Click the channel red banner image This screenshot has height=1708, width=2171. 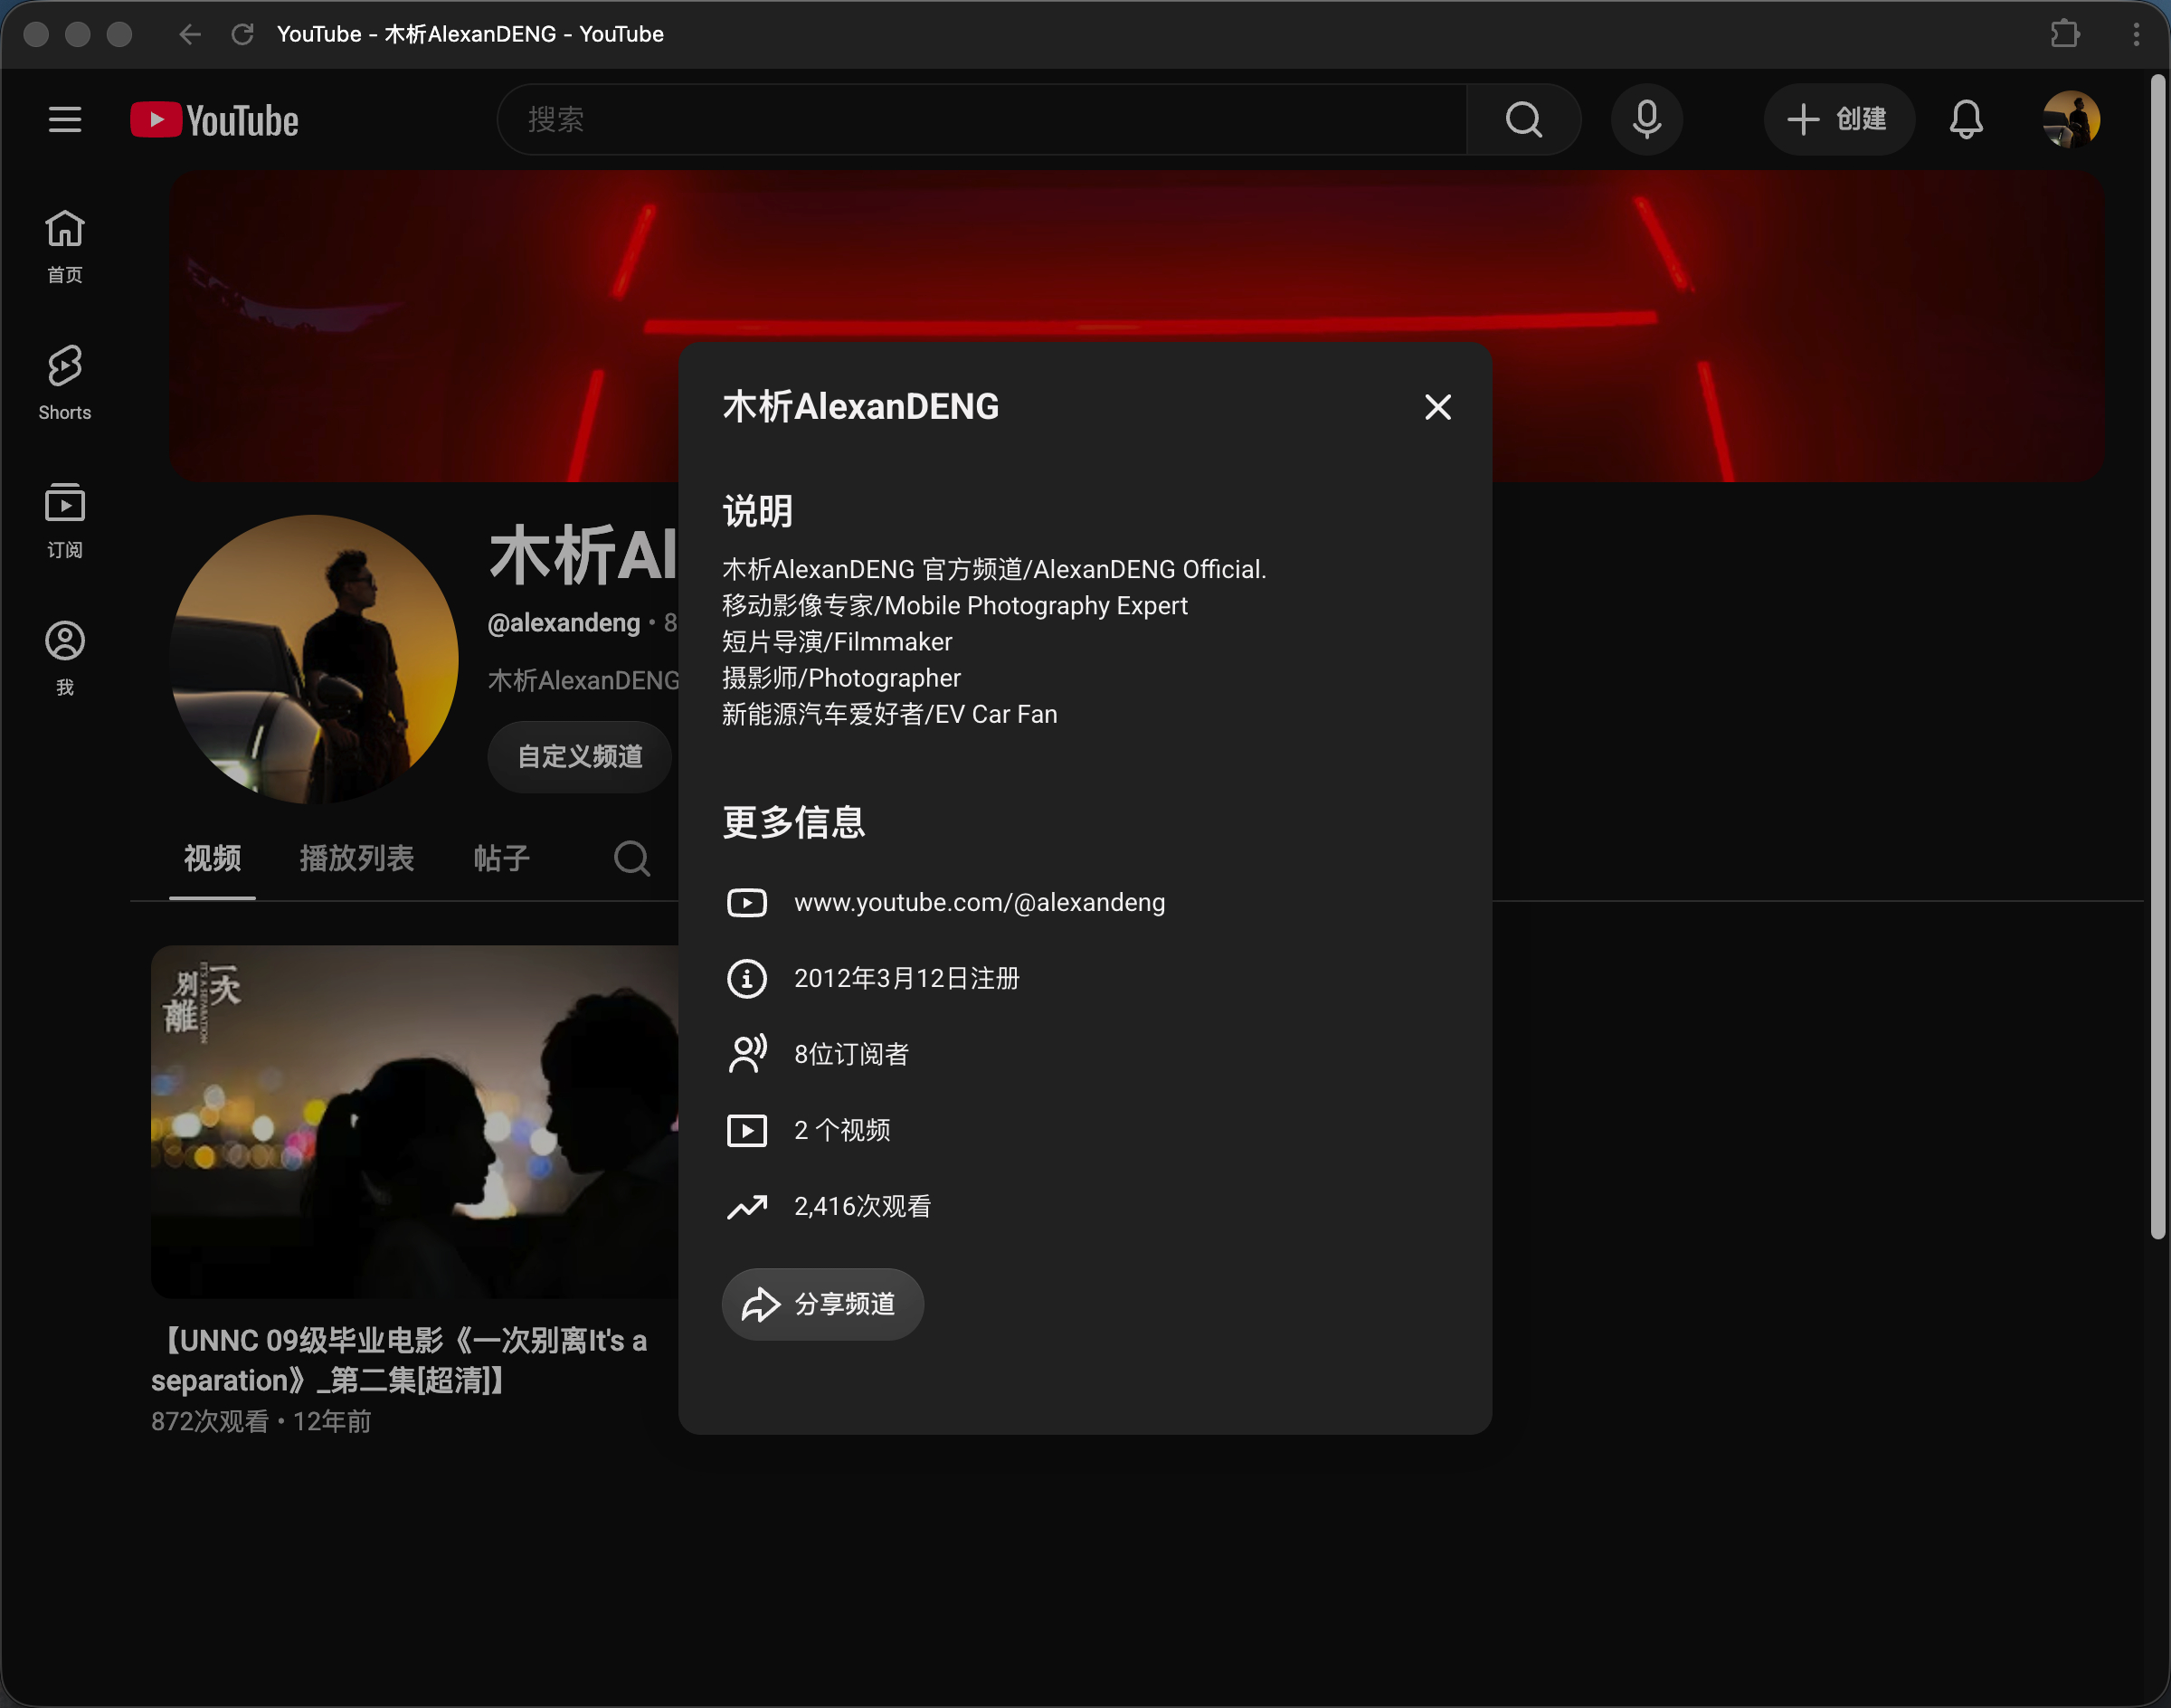click(x=1137, y=325)
